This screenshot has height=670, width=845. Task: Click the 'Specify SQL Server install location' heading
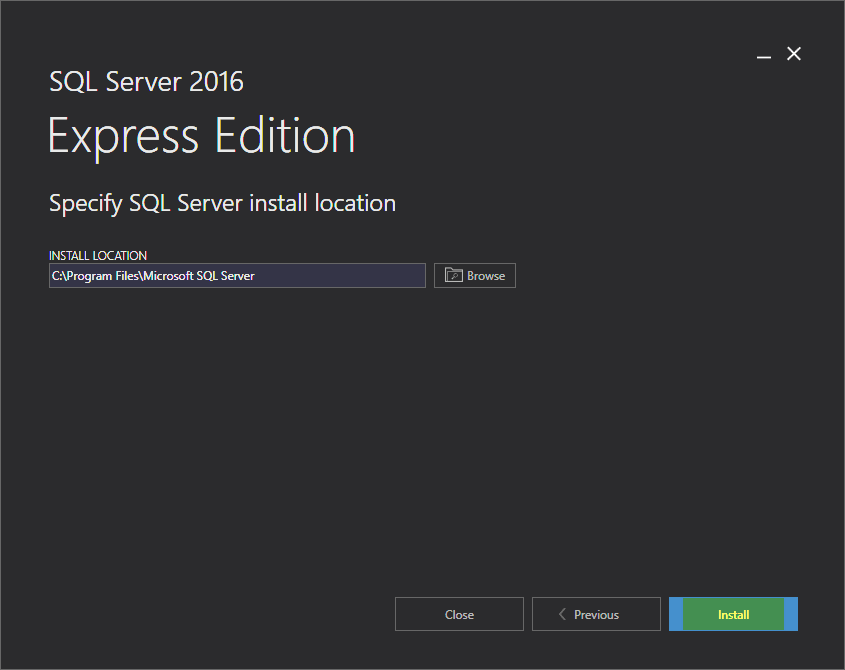(223, 204)
